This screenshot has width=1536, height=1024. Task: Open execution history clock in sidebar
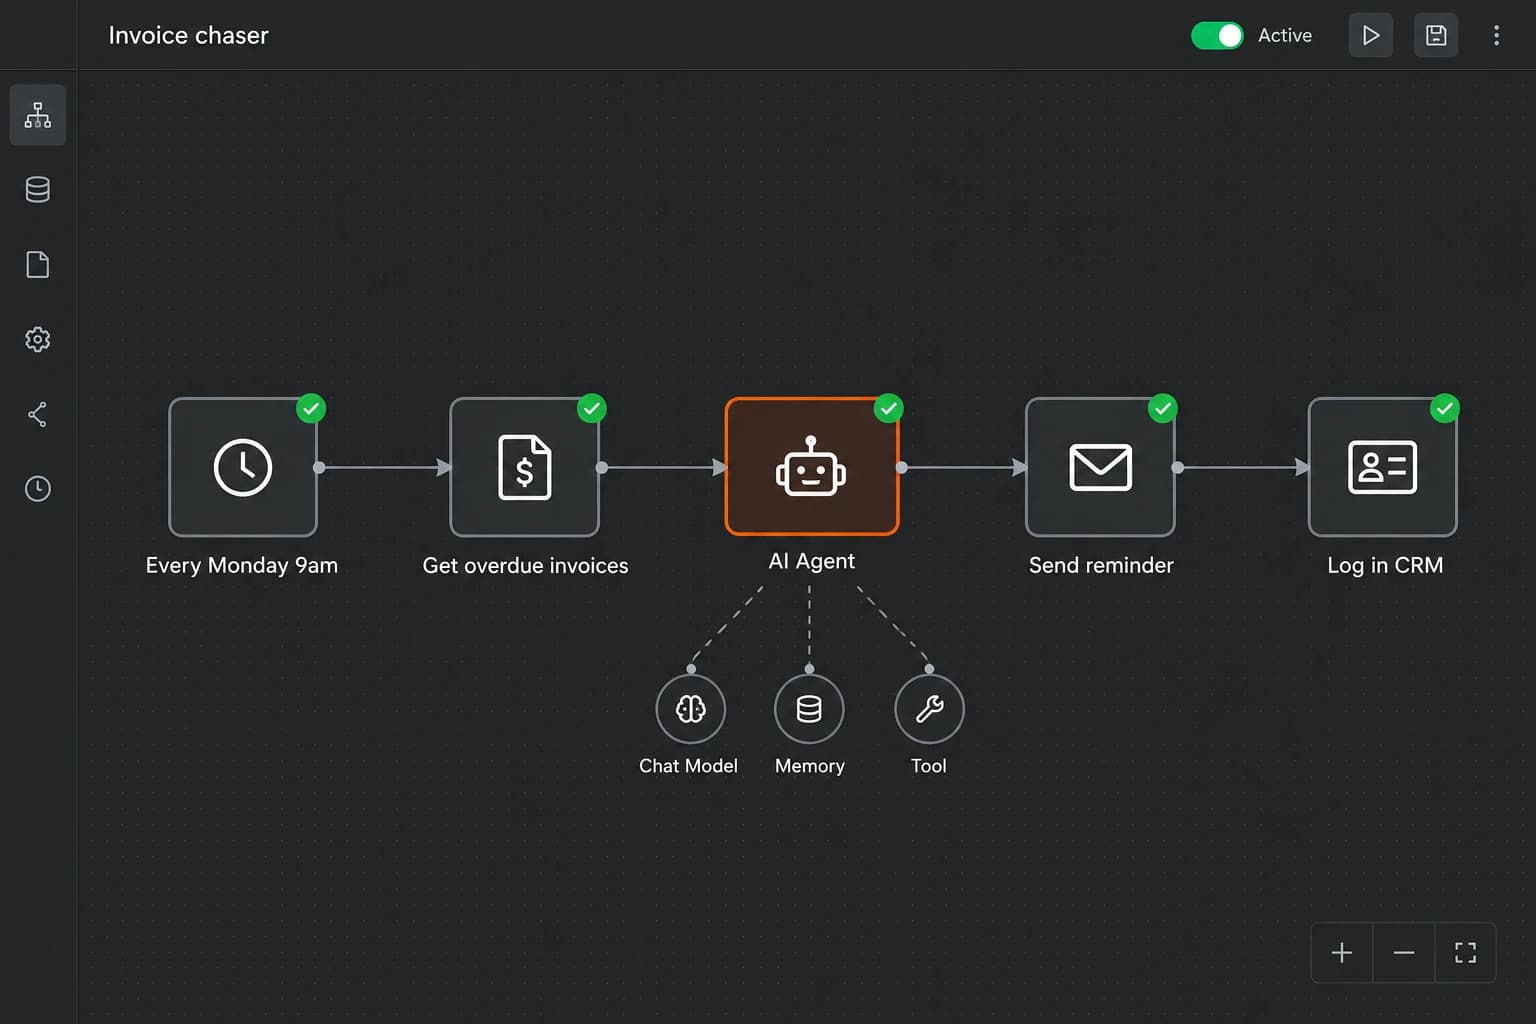pyautogui.click(x=38, y=489)
